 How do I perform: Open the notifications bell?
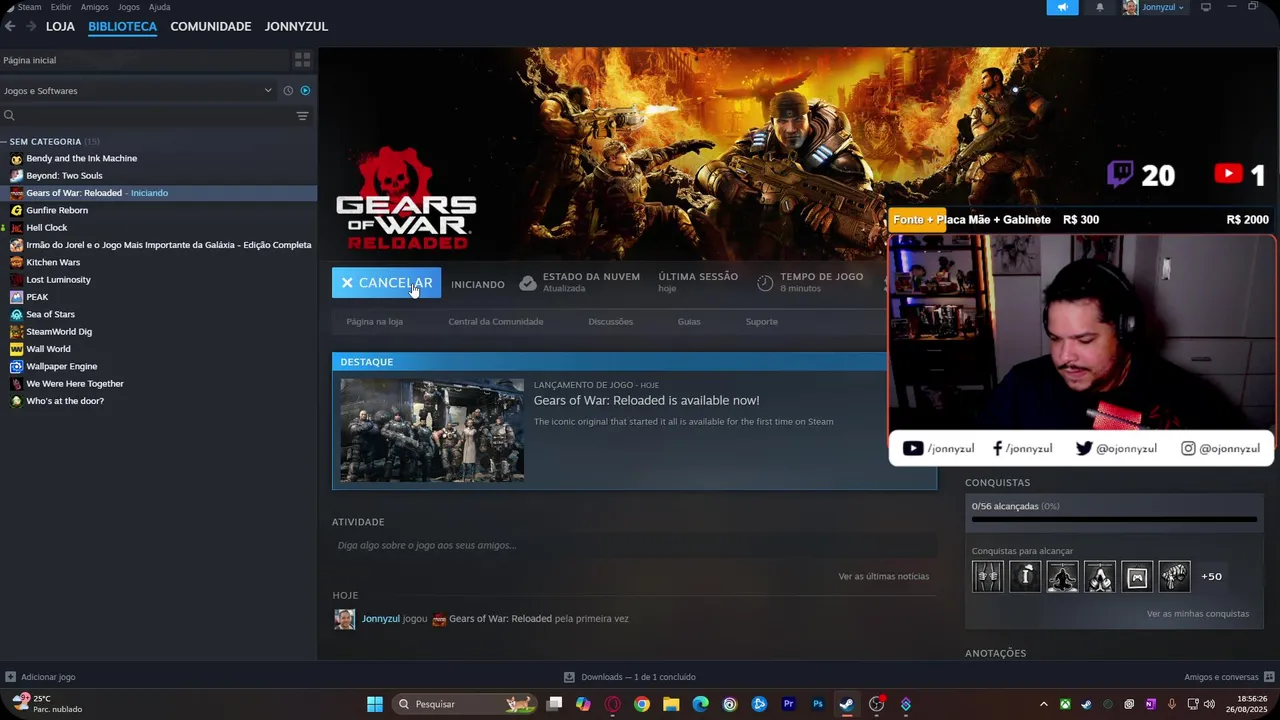(x=1100, y=7)
